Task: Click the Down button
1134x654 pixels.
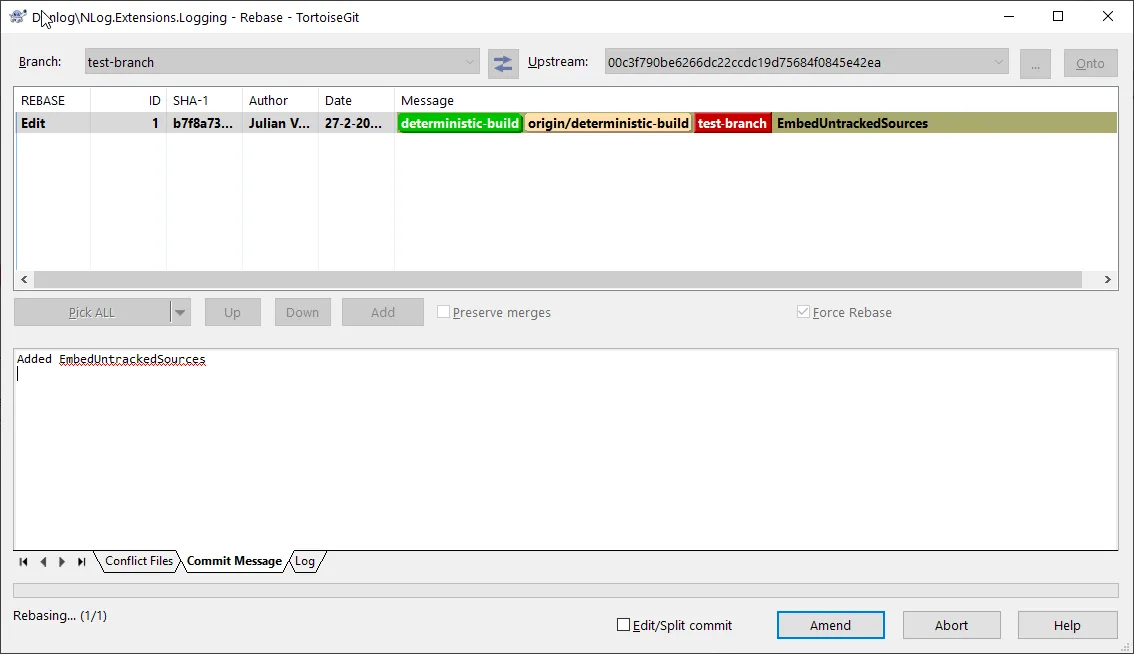Action: pos(302,313)
